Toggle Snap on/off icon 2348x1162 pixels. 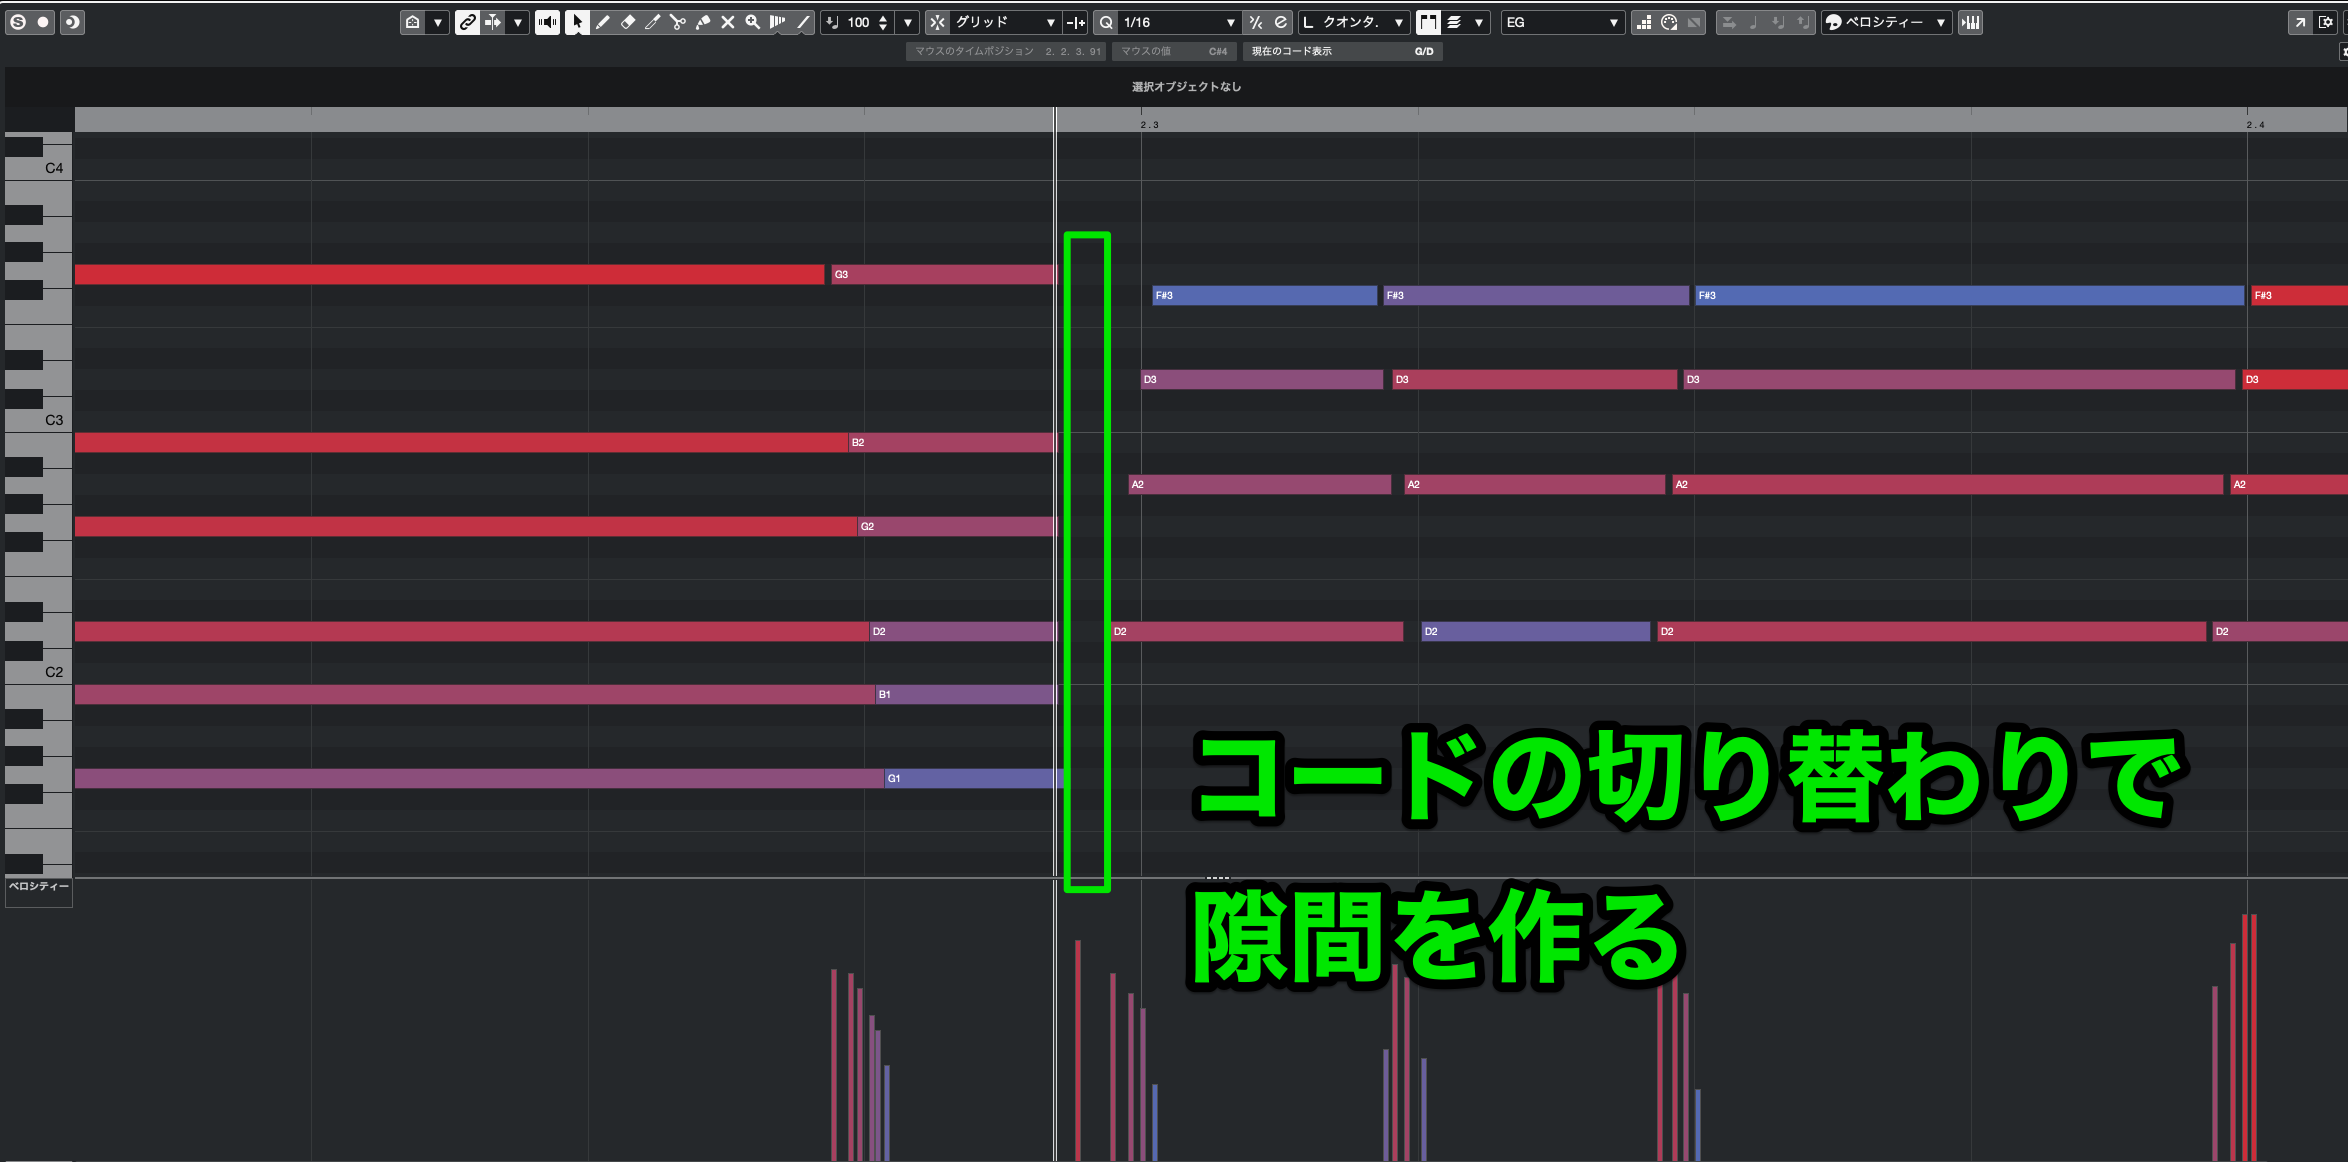coord(937,22)
